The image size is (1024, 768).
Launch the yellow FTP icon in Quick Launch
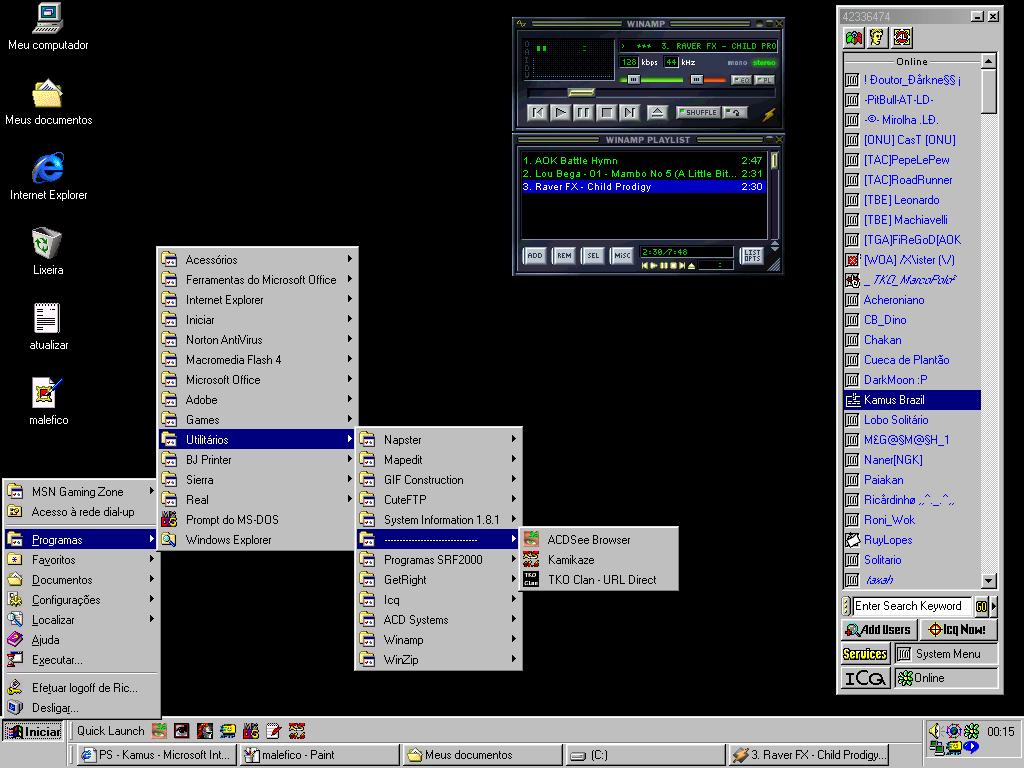click(x=228, y=731)
